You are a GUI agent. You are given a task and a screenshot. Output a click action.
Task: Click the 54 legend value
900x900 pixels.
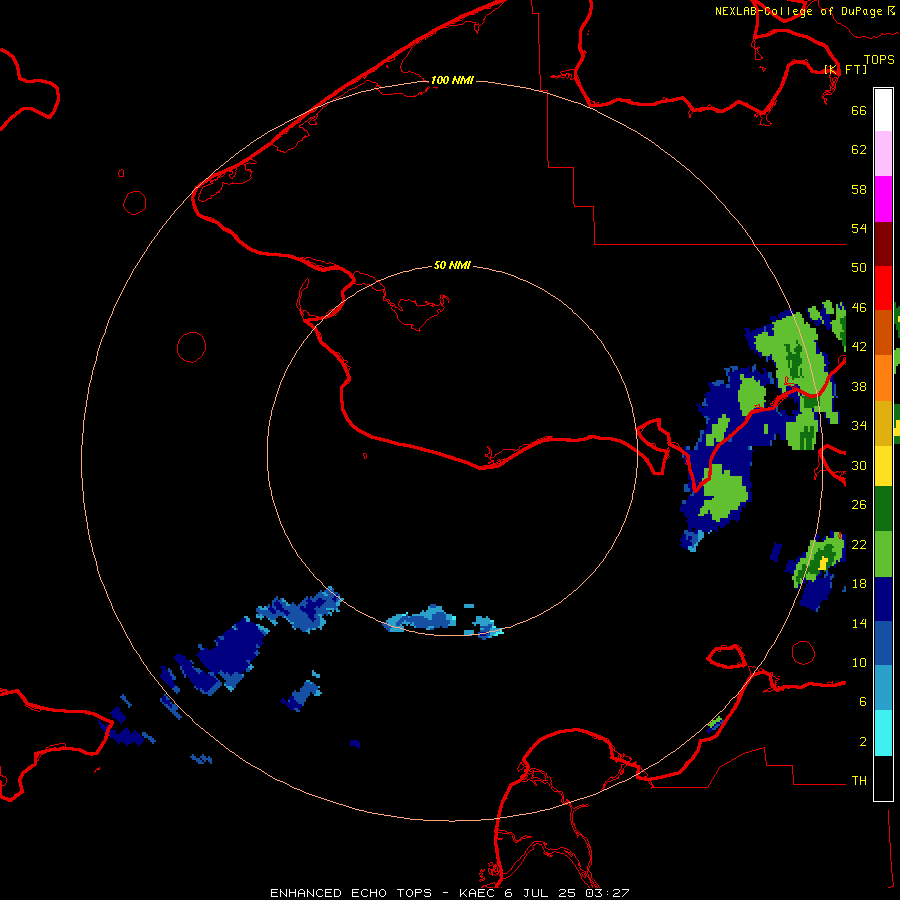(x=859, y=228)
